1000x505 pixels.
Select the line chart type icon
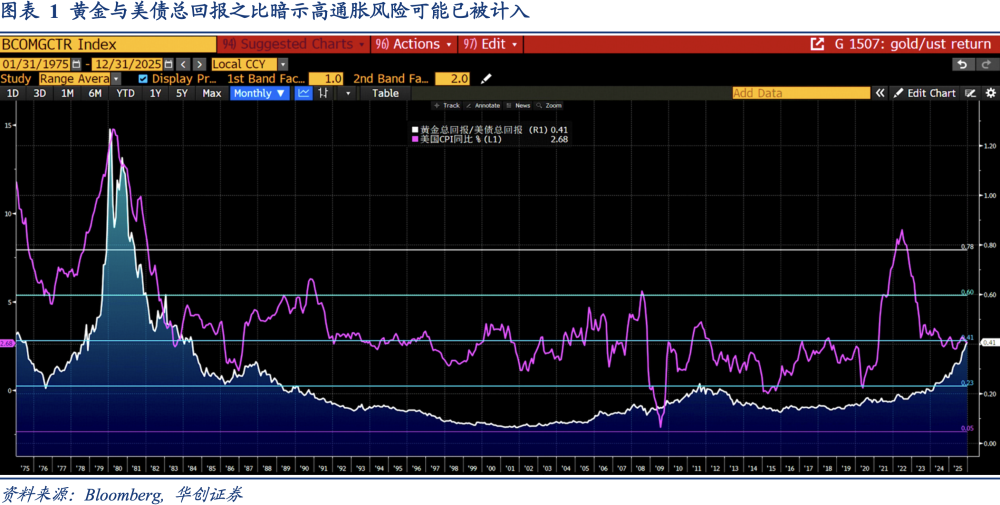[304, 93]
